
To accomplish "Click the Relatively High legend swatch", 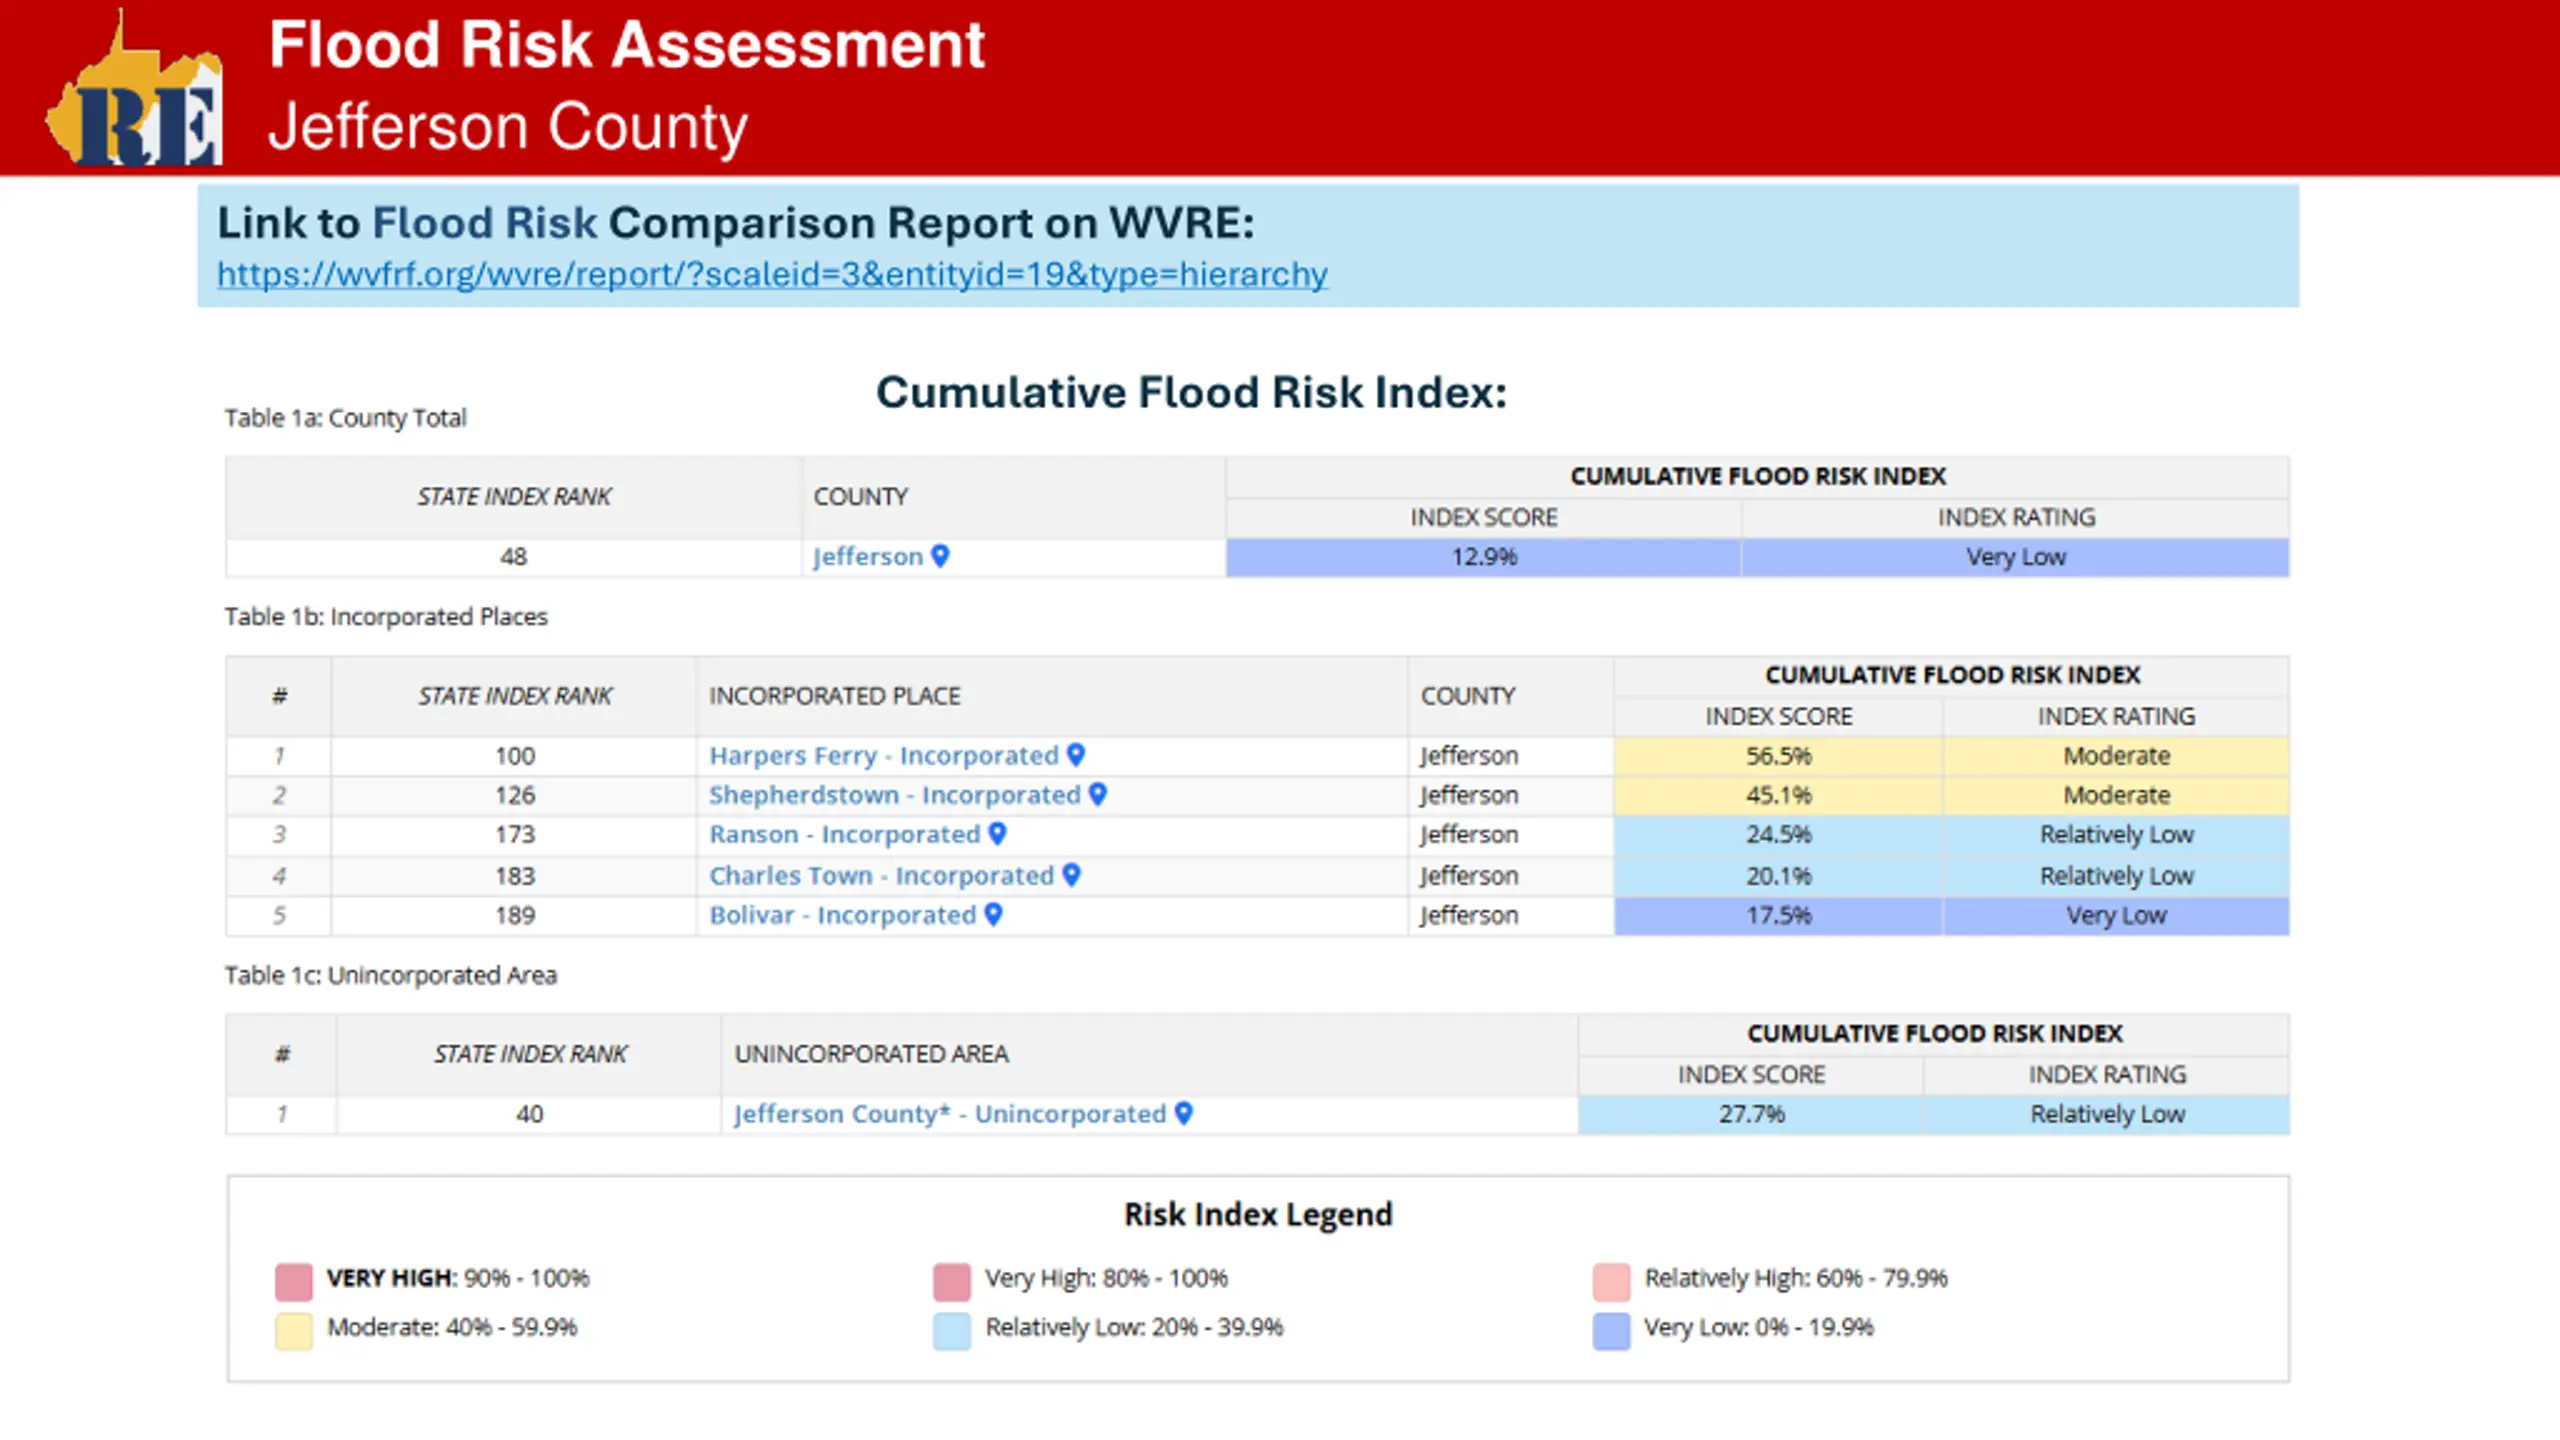I will (x=1611, y=1281).
